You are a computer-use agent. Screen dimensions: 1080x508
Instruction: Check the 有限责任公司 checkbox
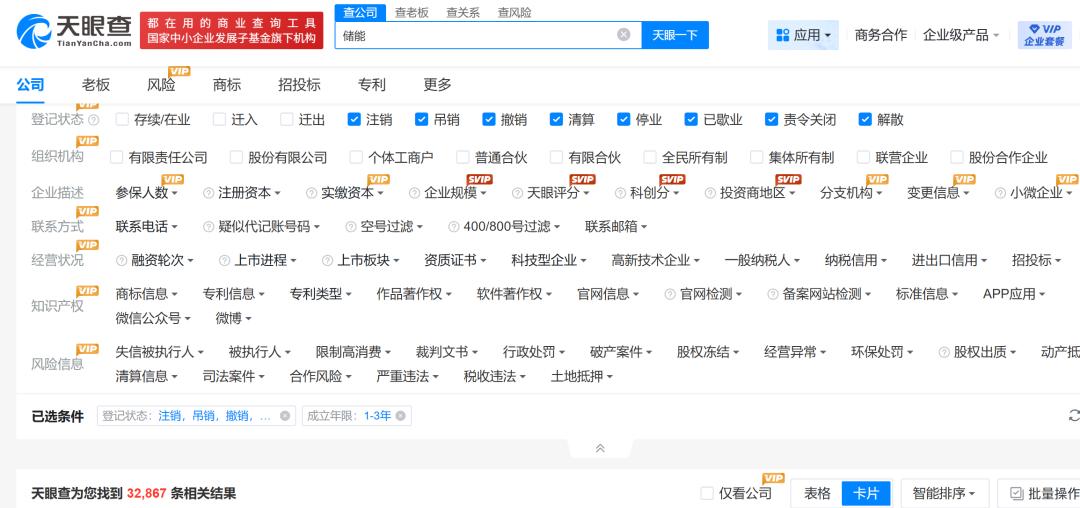(116, 158)
